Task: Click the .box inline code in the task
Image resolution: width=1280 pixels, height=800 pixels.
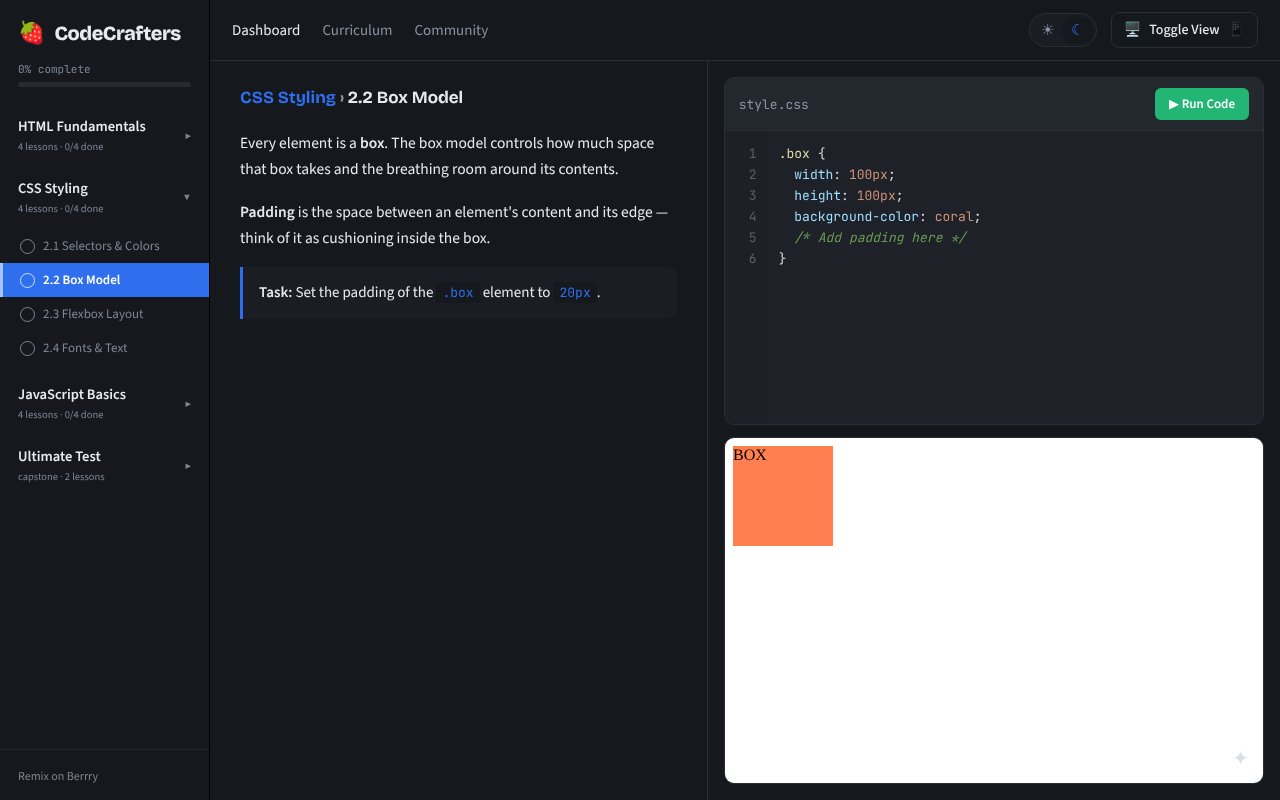Action: 458,293
